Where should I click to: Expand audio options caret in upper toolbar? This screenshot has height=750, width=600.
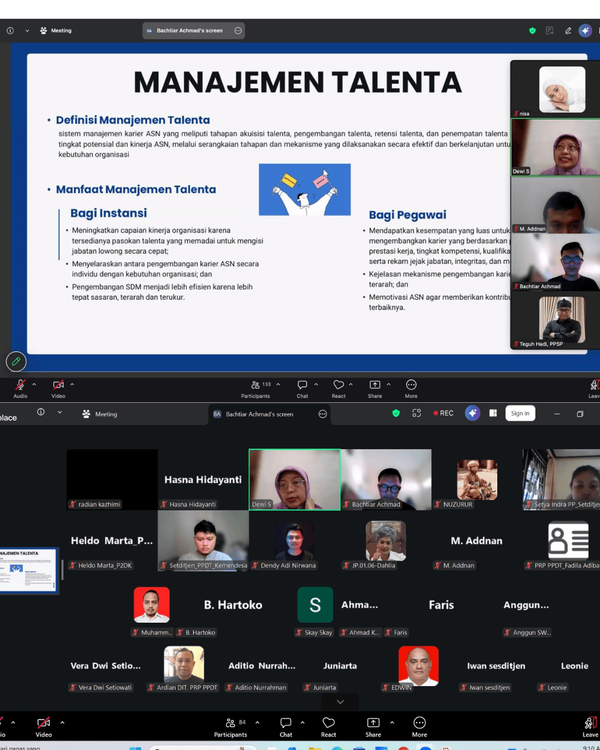34,384
